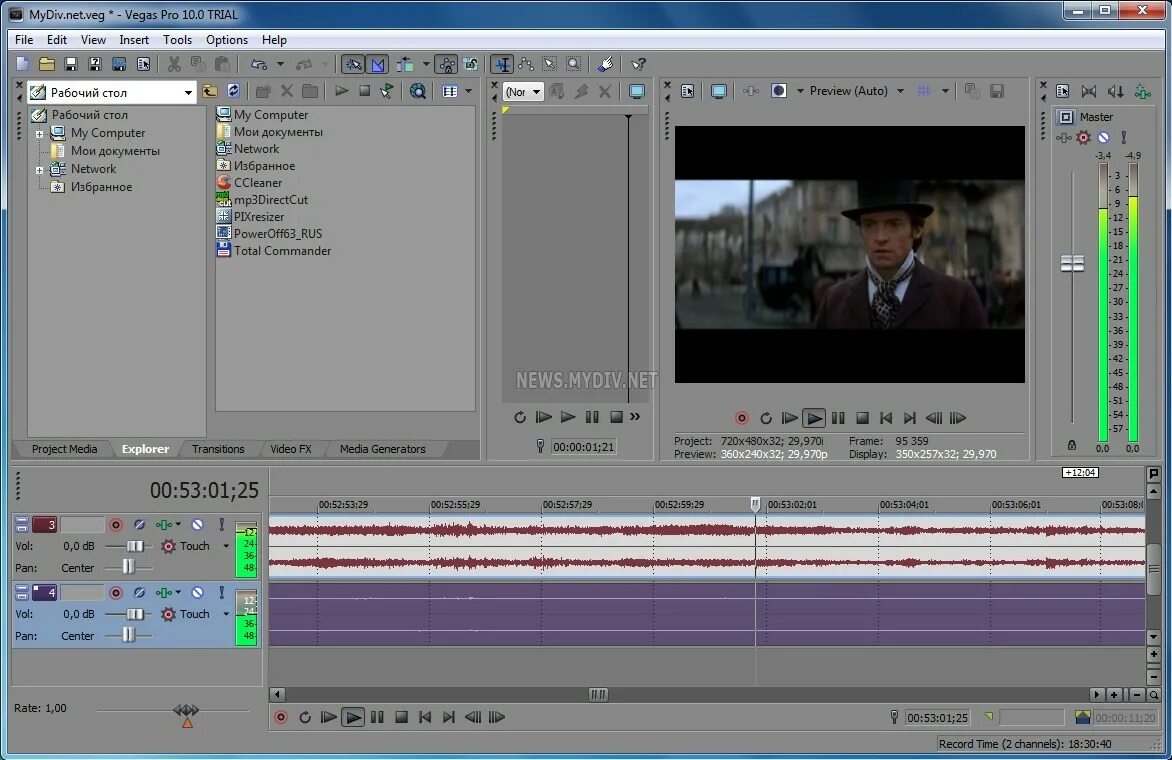The width and height of the screenshot is (1172, 760).
Task: Switch to the Project Media tab
Action: [x=64, y=449]
